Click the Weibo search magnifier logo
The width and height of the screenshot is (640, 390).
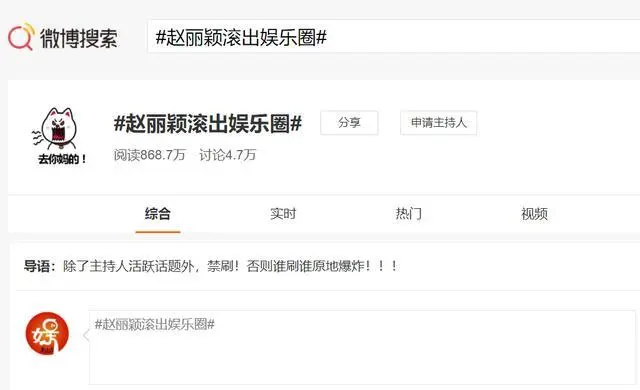coord(20,37)
